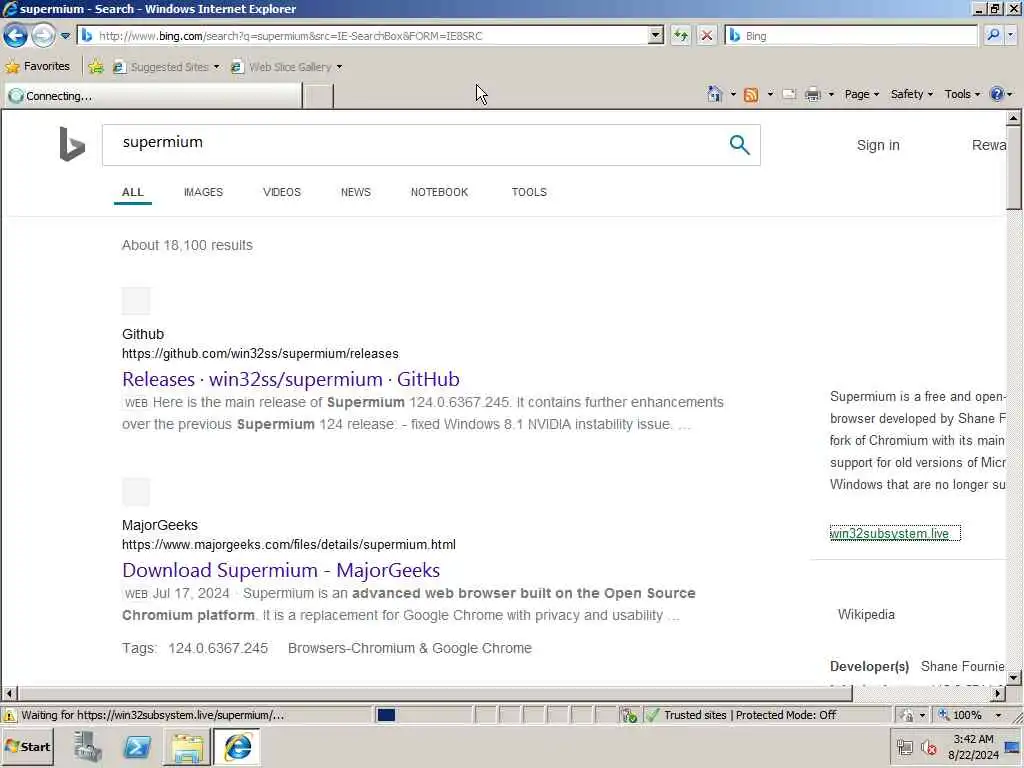Click the status bar warning icon

(9, 715)
